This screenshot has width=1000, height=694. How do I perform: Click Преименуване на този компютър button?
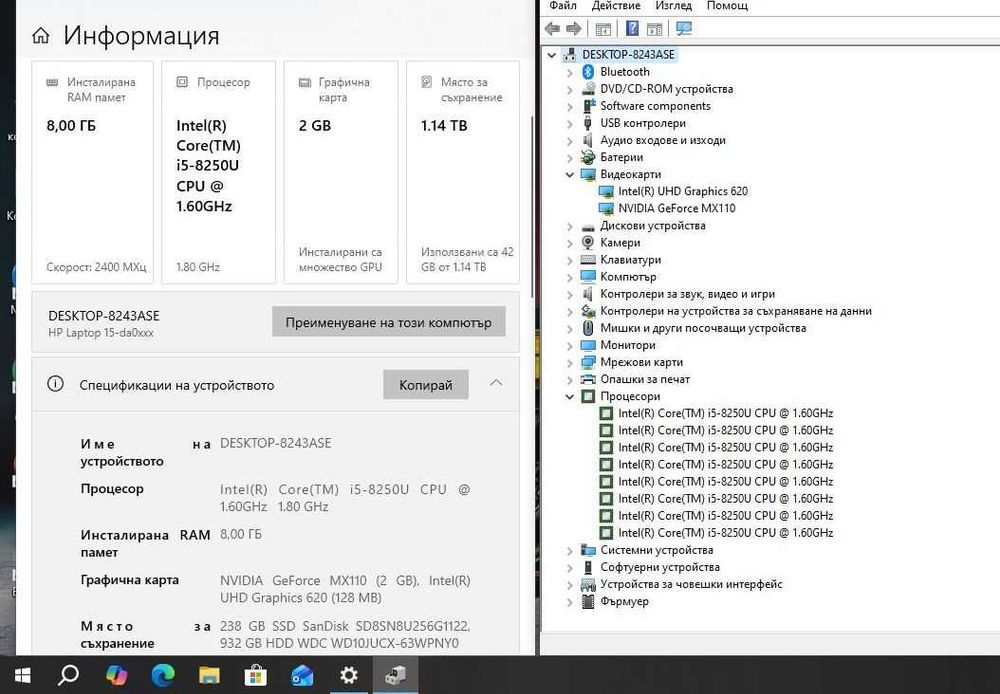(388, 321)
